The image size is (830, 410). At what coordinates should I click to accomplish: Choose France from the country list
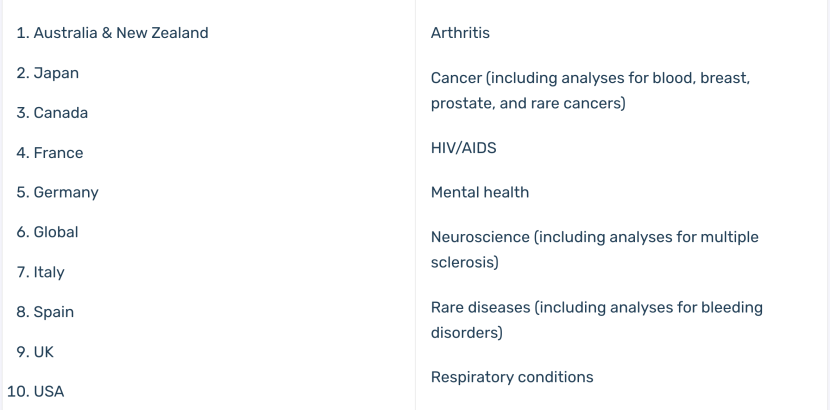pos(58,153)
